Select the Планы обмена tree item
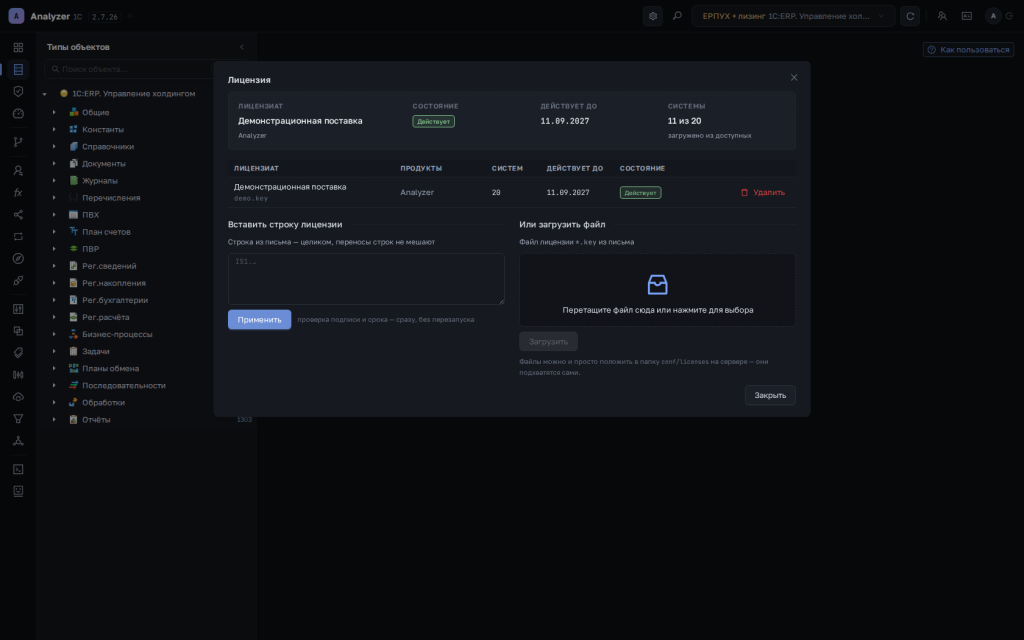This screenshot has height=640, width=1024. point(110,368)
